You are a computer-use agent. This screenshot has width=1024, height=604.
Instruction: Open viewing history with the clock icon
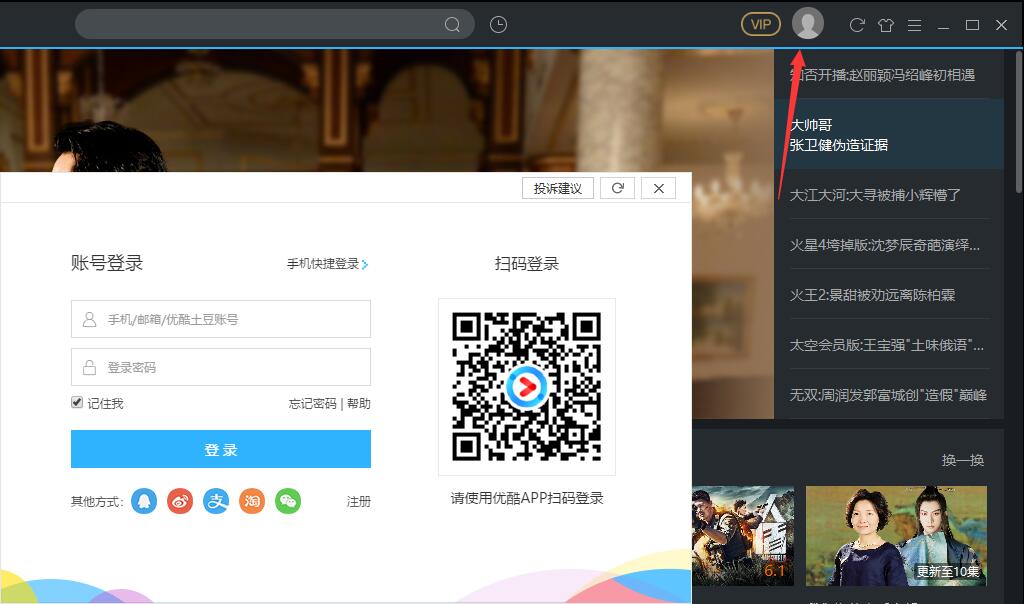[497, 23]
